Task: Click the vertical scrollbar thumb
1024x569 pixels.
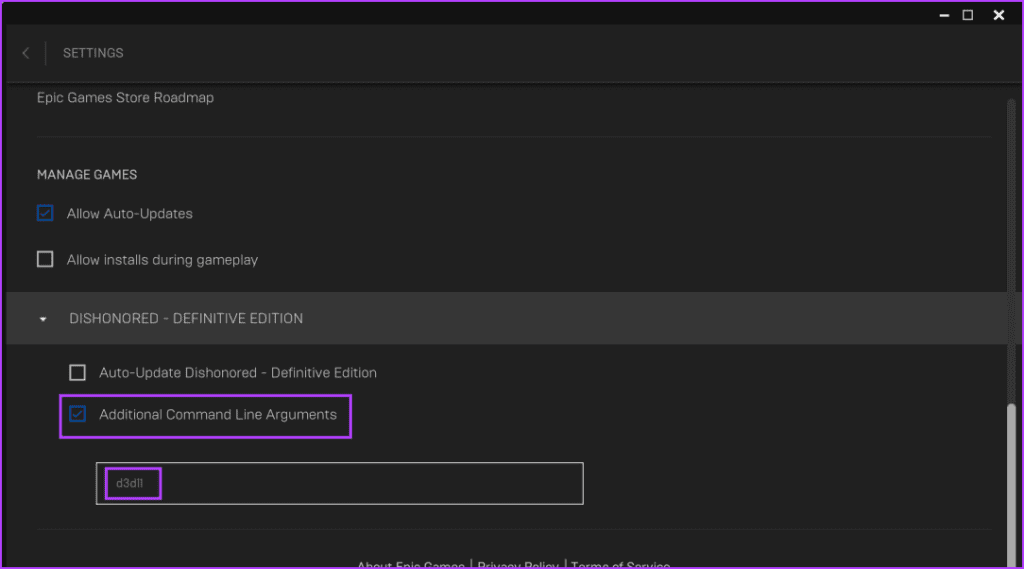Action: click(x=1011, y=483)
